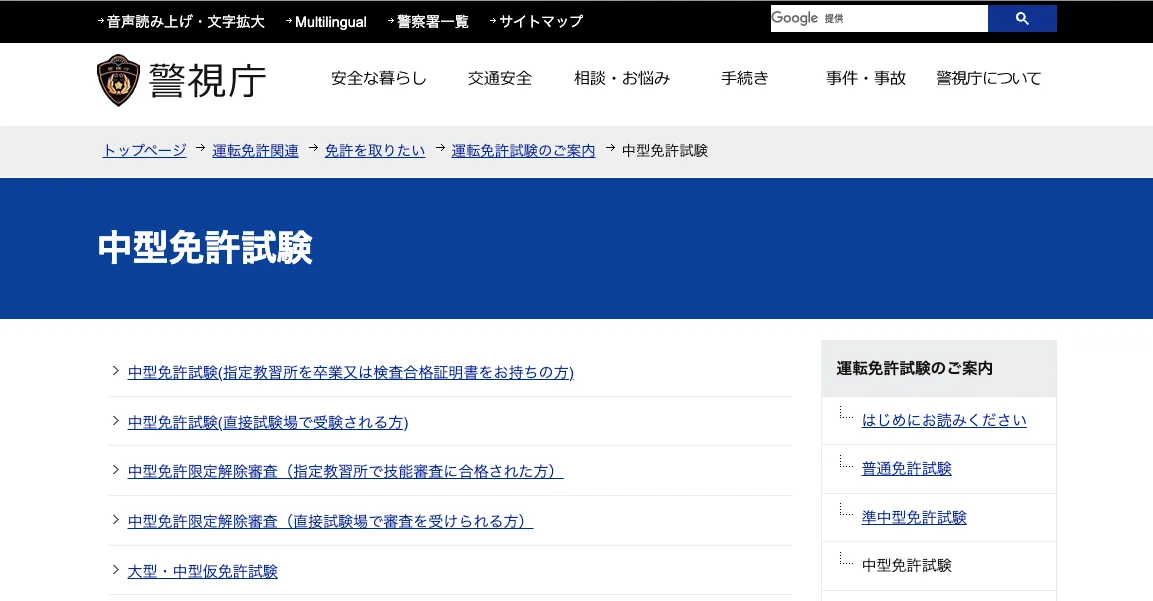Open the 運転免許関連 breadcrumb link
This screenshot has height=601, width=1153.
tap(255, 150)
